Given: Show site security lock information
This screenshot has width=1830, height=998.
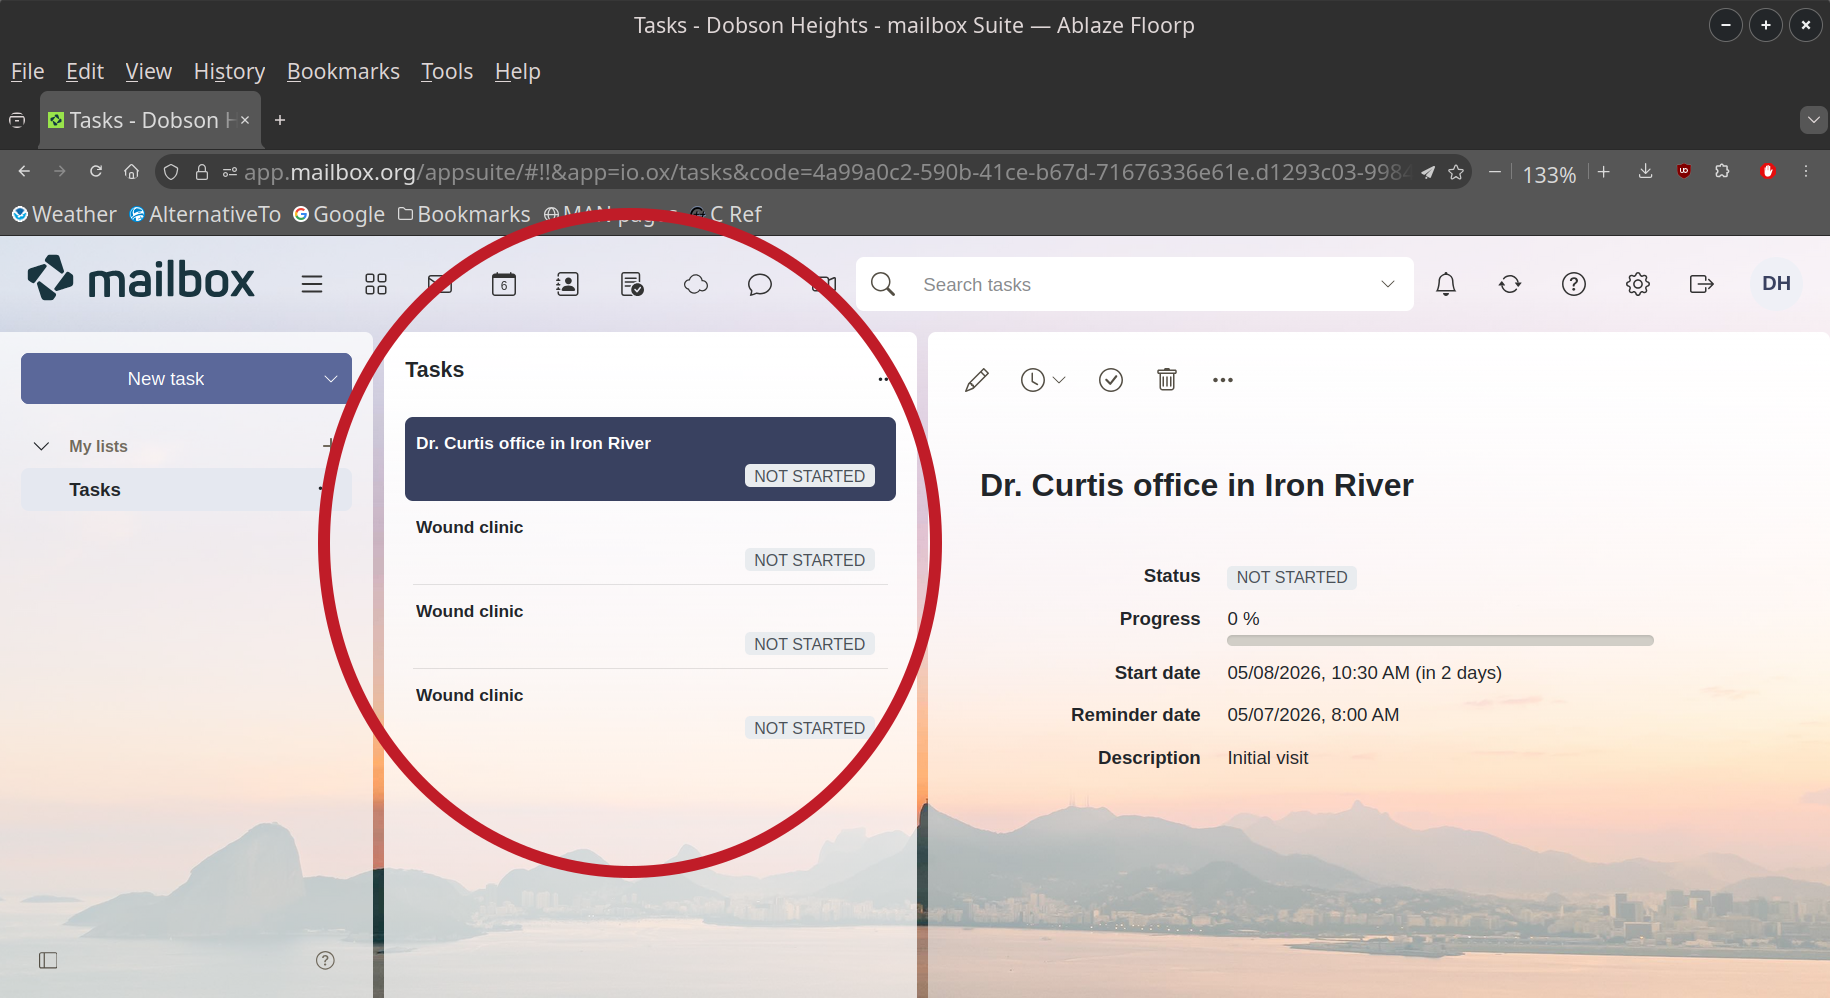Looking at the screenshot, I should (202, 172).
